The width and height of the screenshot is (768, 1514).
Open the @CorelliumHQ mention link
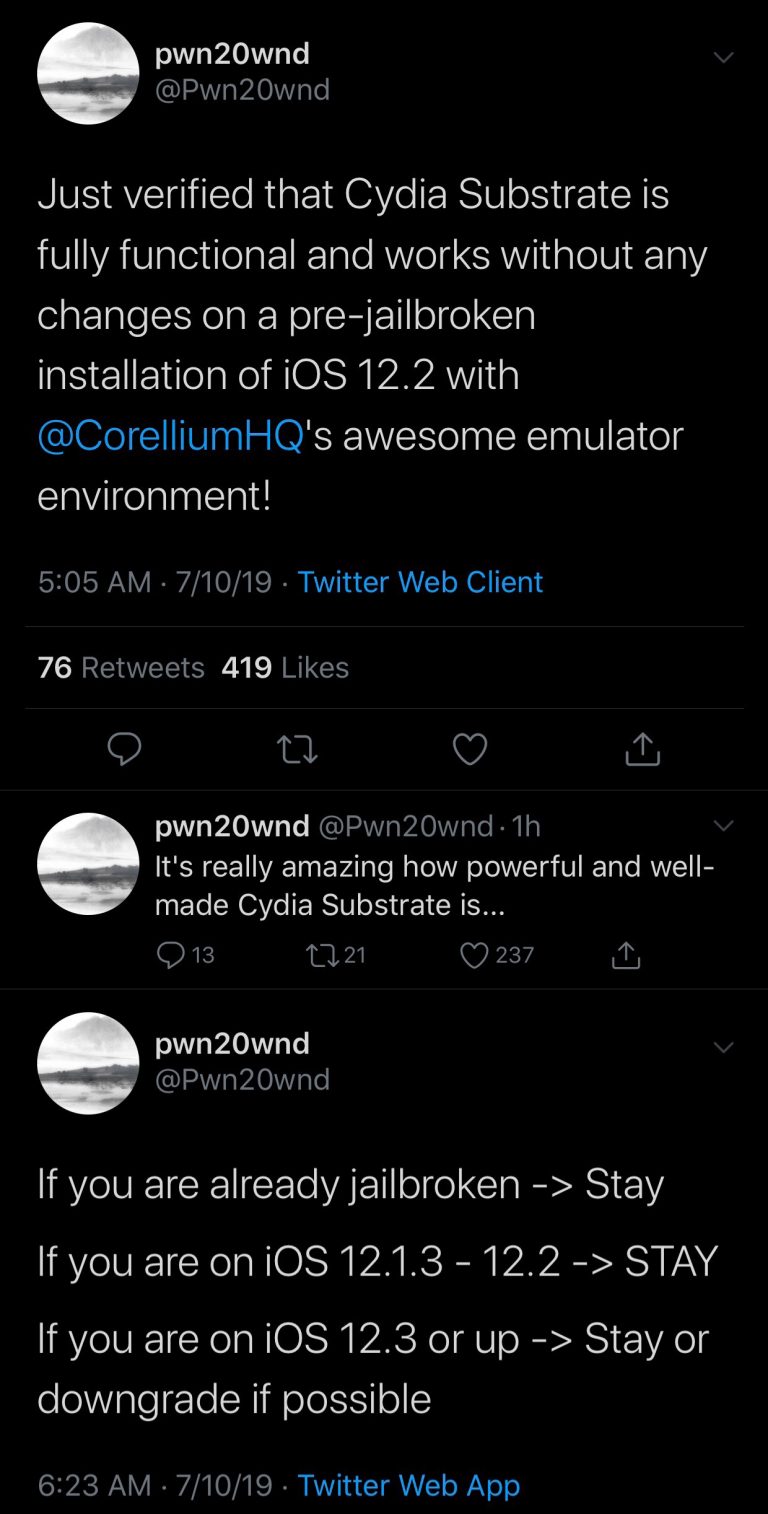[x=170, y=437]
